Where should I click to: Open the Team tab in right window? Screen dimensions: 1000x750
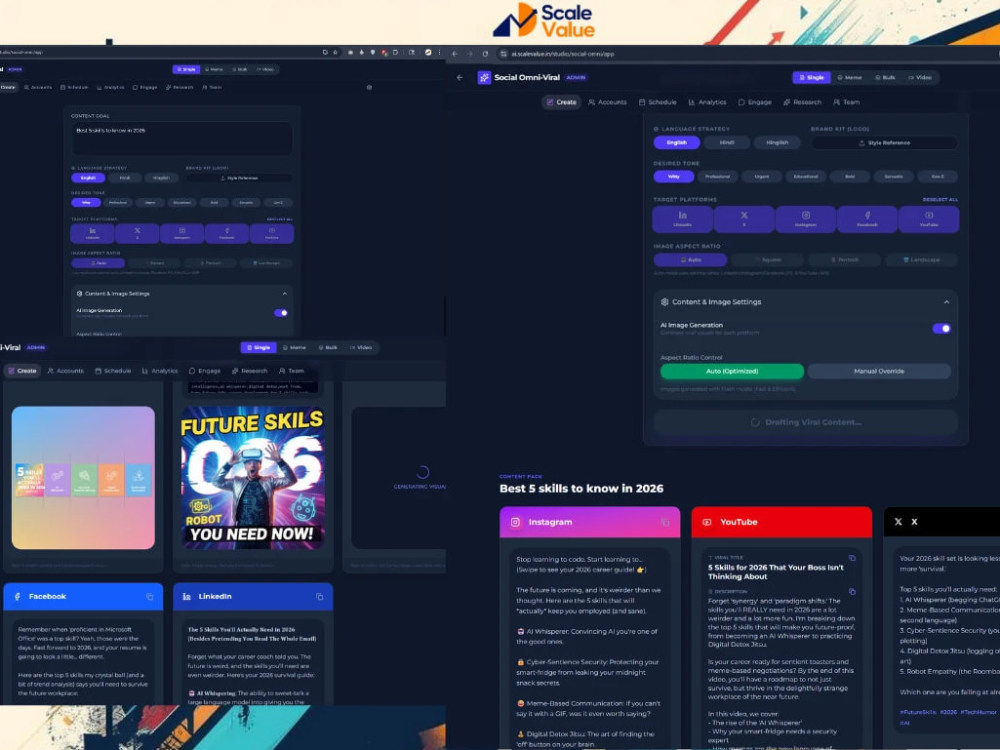846,102
